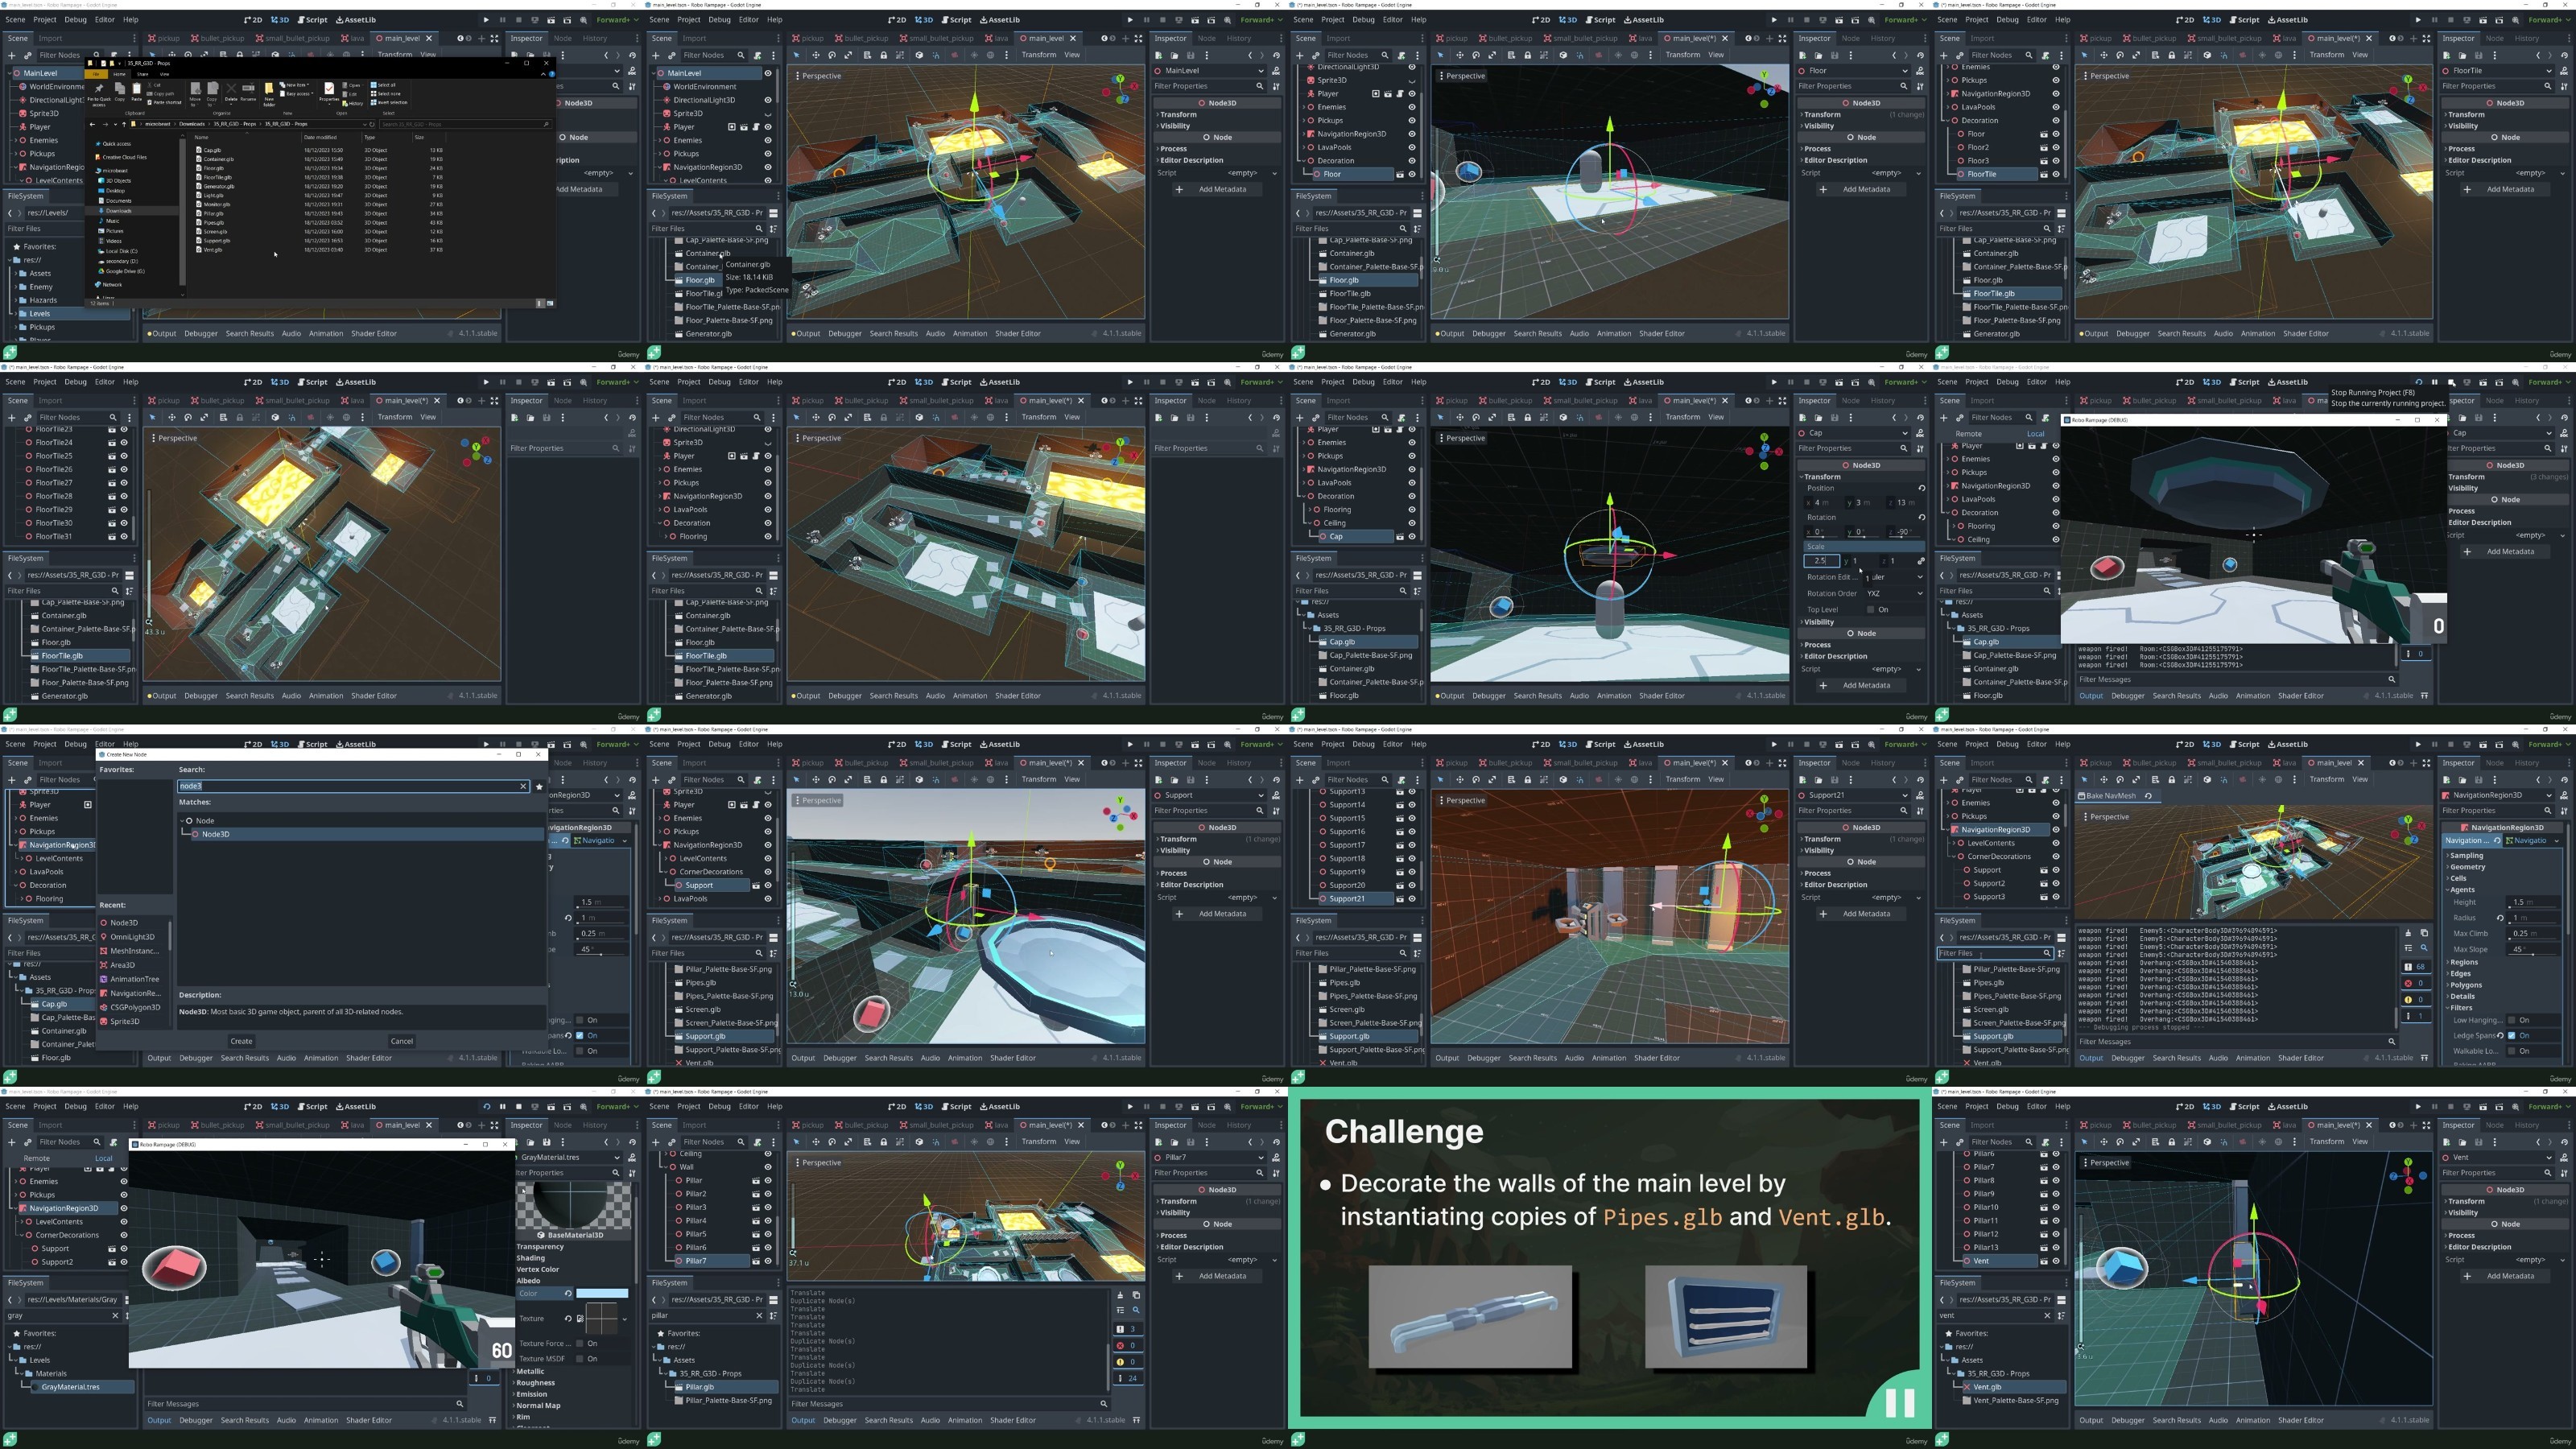The image size is (2576, 1449).
Task: Select GrayMaterial.tres in the FileSystem tree
Action: tap(70, 1387)
